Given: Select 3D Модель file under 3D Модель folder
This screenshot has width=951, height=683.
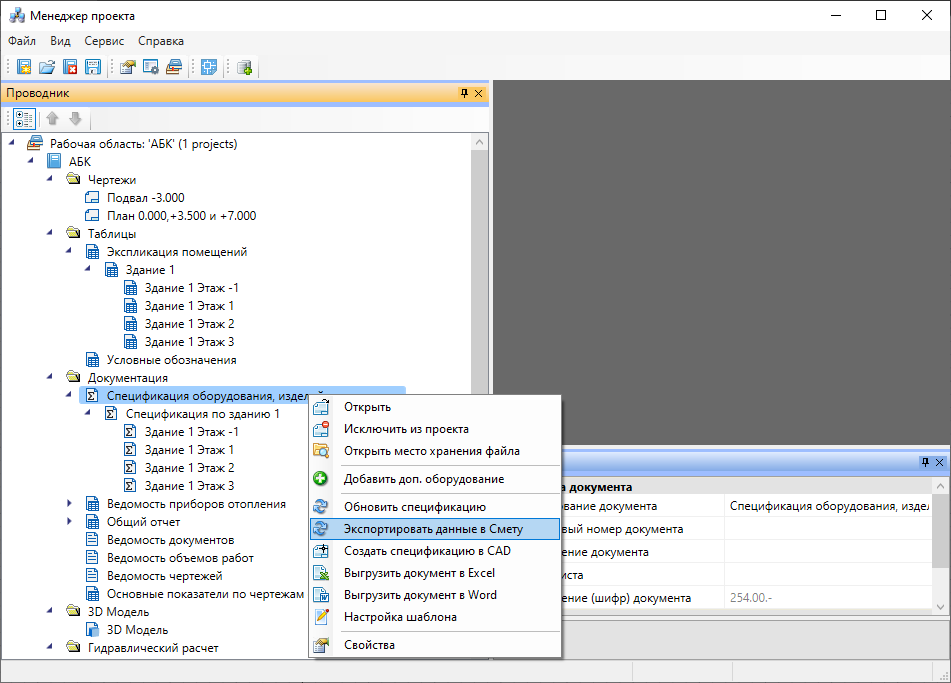Looking at the screenshot, I should pyautogui.click(x=137, y=630).
